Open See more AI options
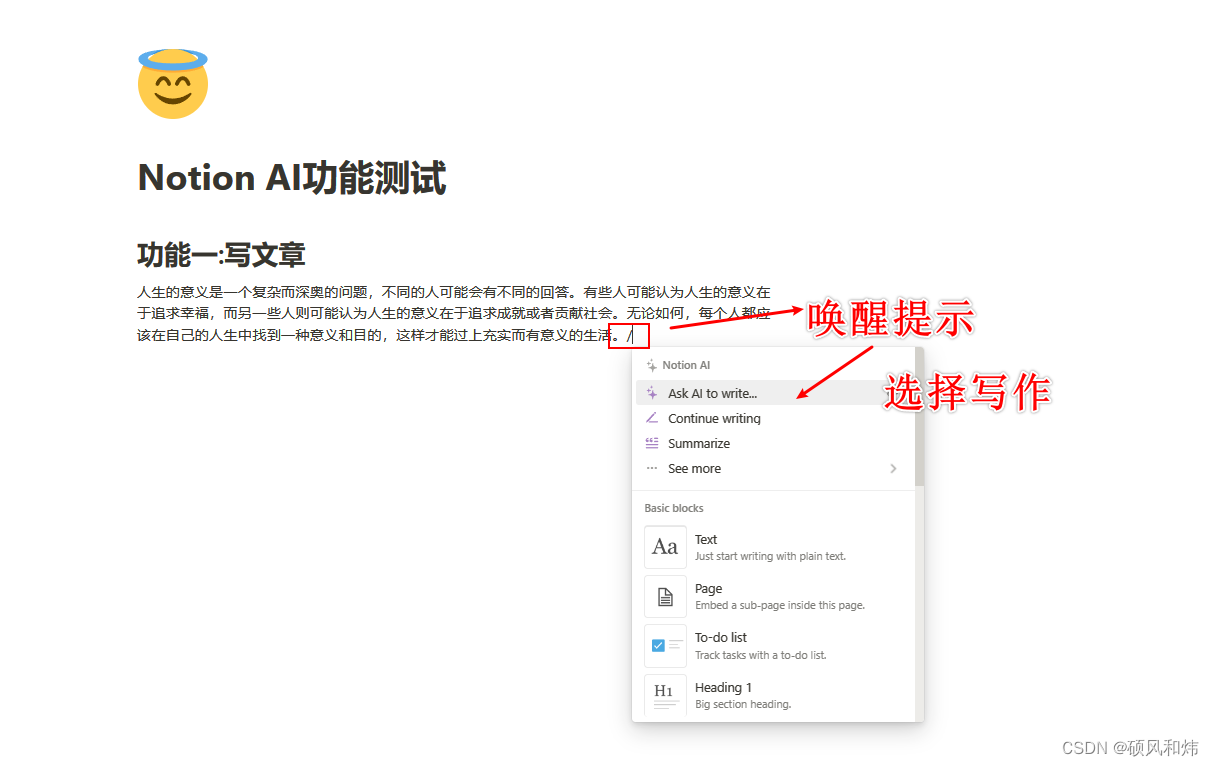 pos(774,468)
